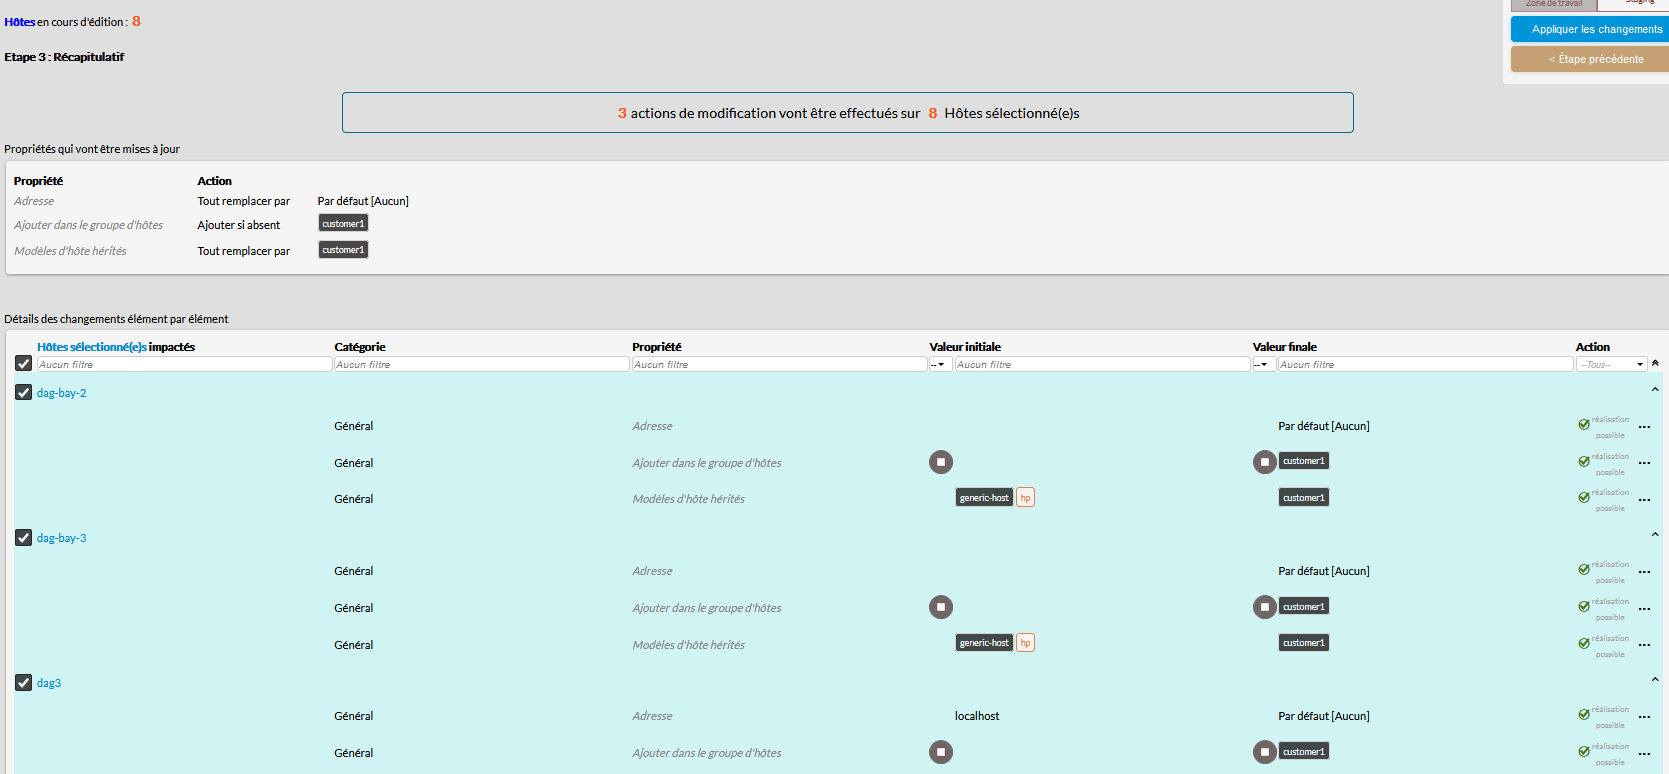This screenshot has height=774, width=1669.
Task: Click the Propriété column filter field
Action: click(779, 365)
